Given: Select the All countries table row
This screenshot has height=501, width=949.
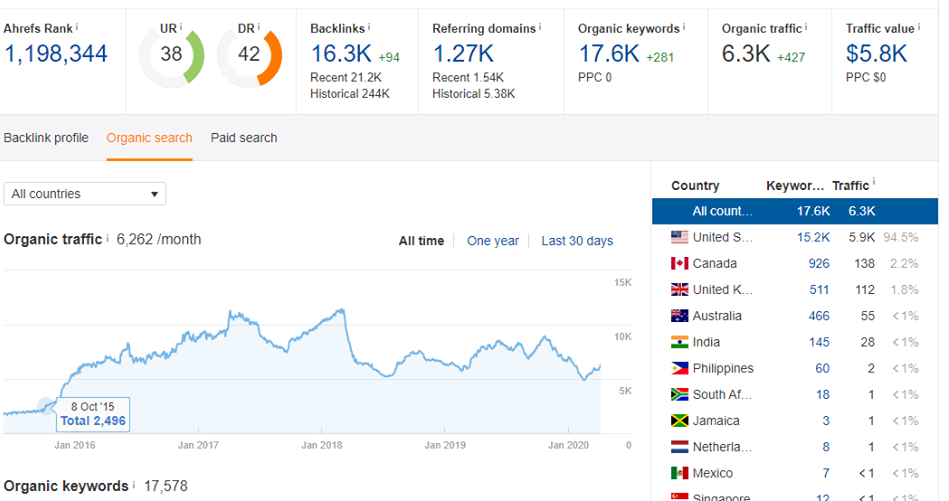Looking at the screenshot, I should [794, 211].
